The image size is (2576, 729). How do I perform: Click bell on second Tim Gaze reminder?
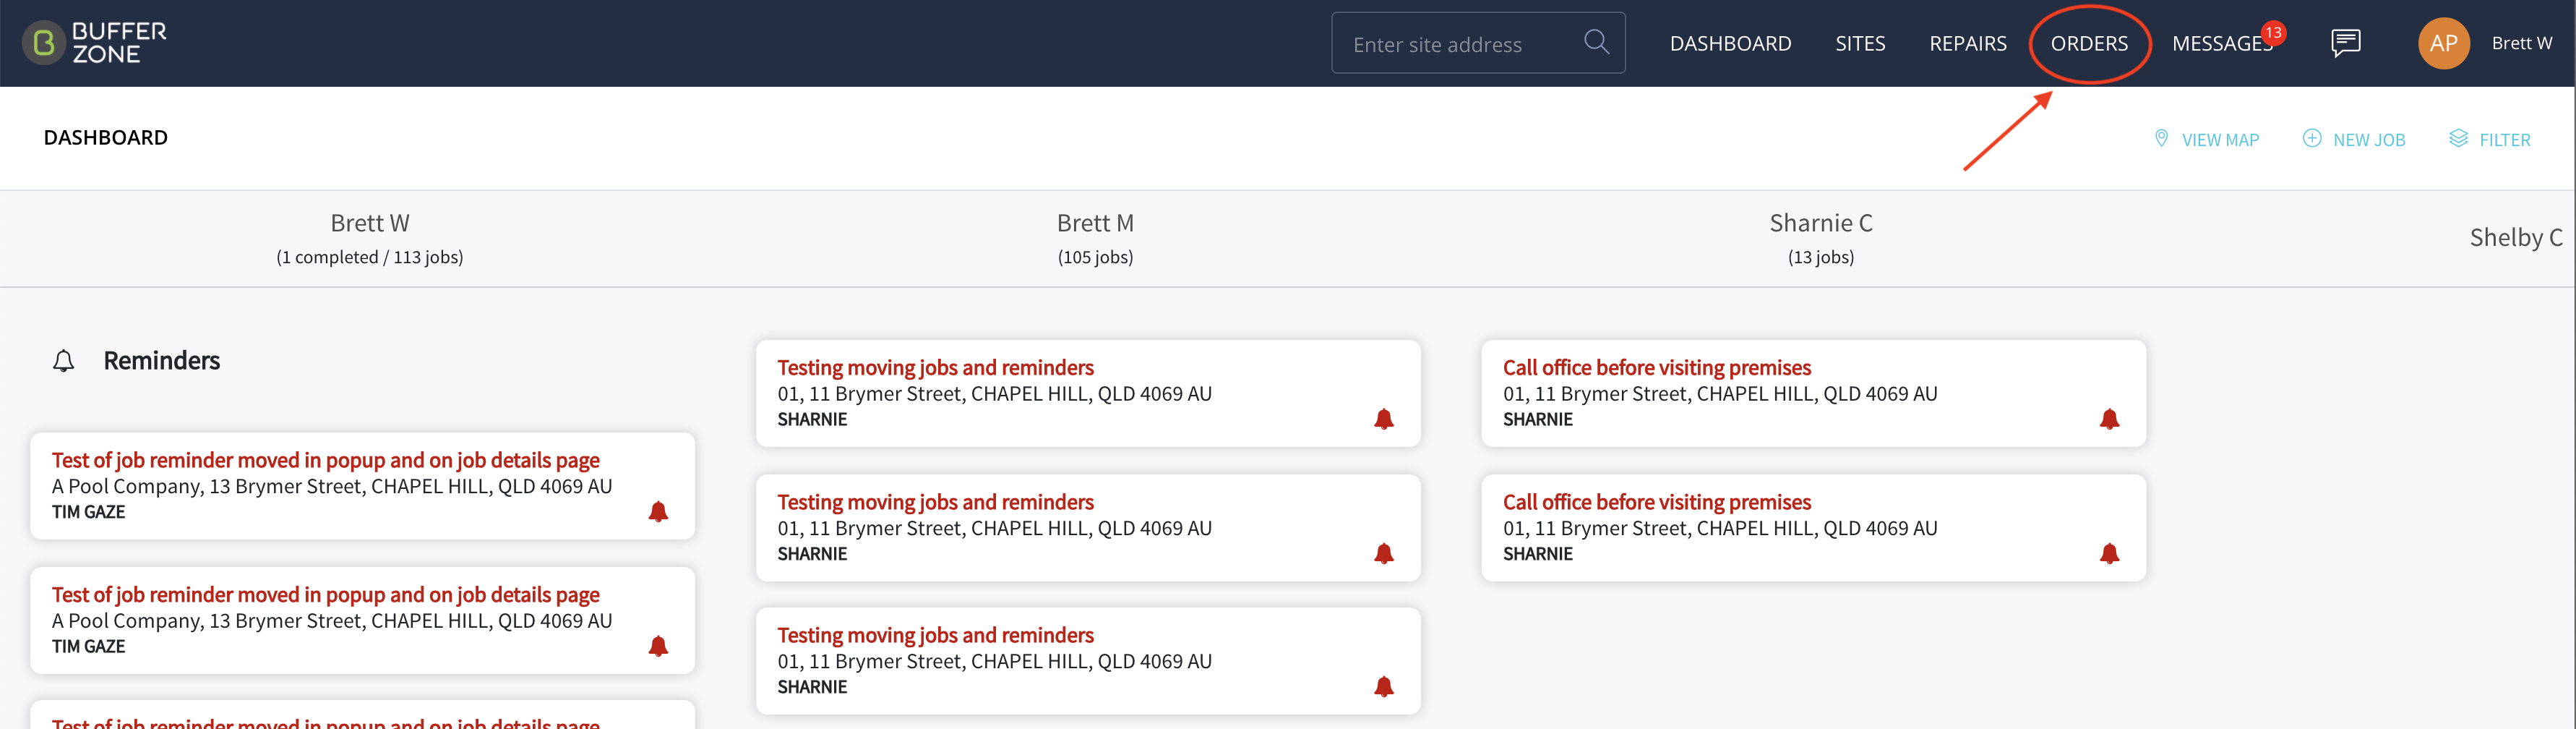click(x=658, y=646)
